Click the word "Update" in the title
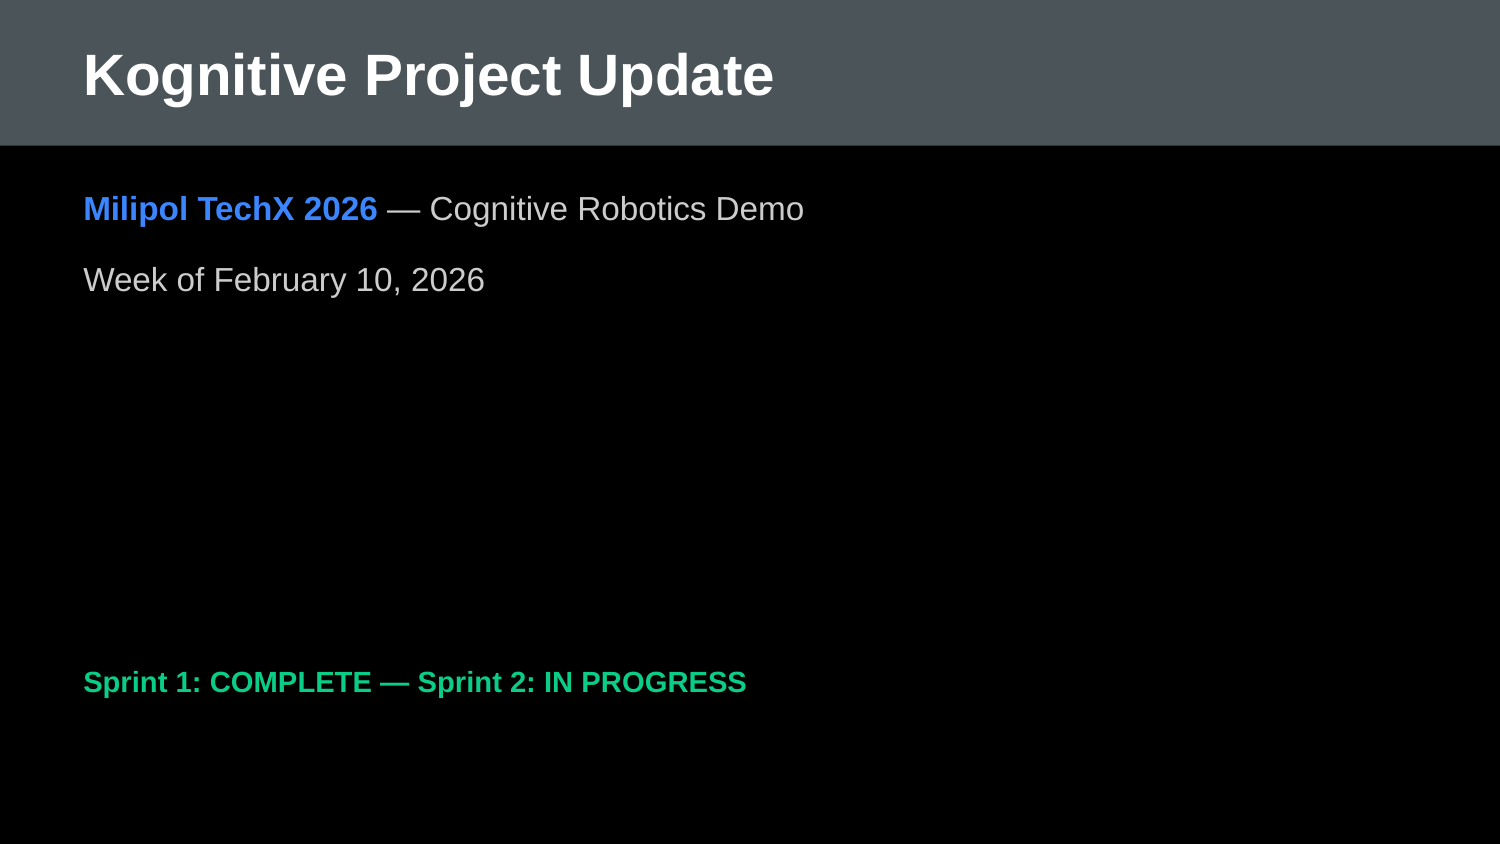This screenshot has width=1500, height=844. click(675, 75)
